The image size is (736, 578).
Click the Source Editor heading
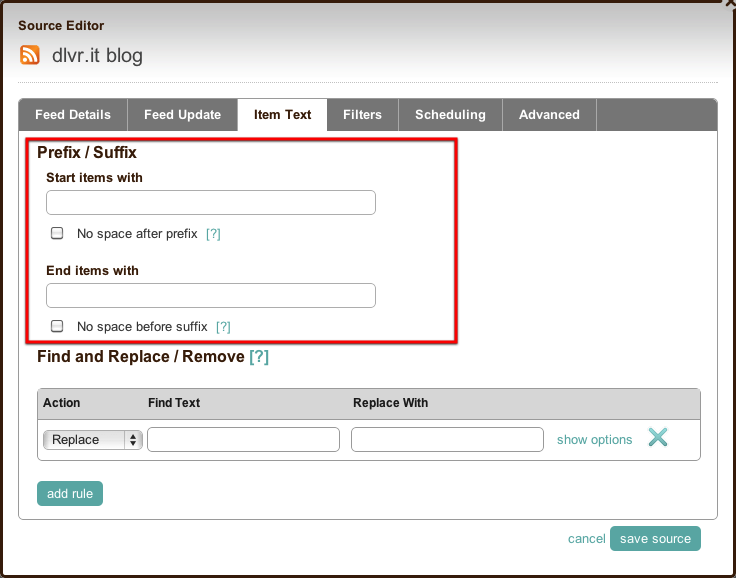coord(61,25)
